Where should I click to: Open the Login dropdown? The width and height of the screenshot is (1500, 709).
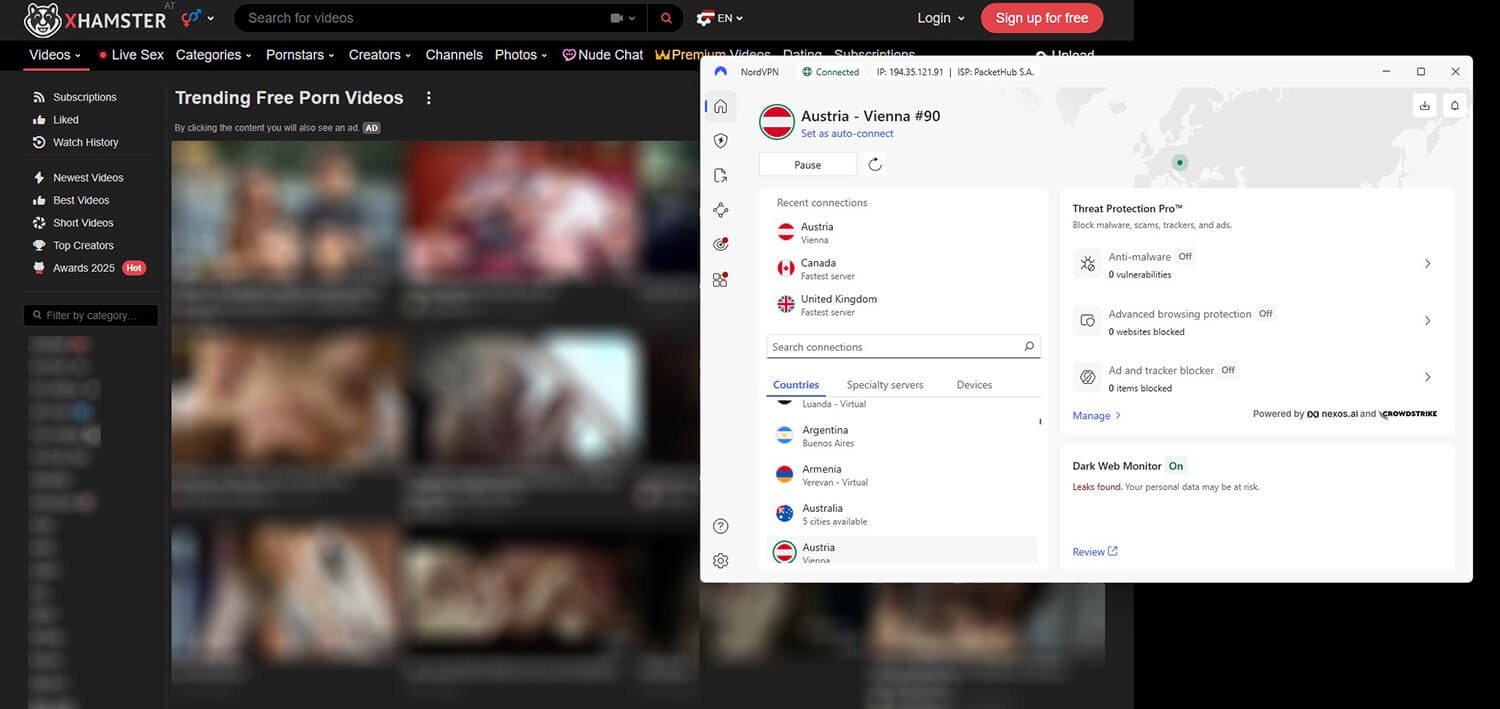click(941, 18)
